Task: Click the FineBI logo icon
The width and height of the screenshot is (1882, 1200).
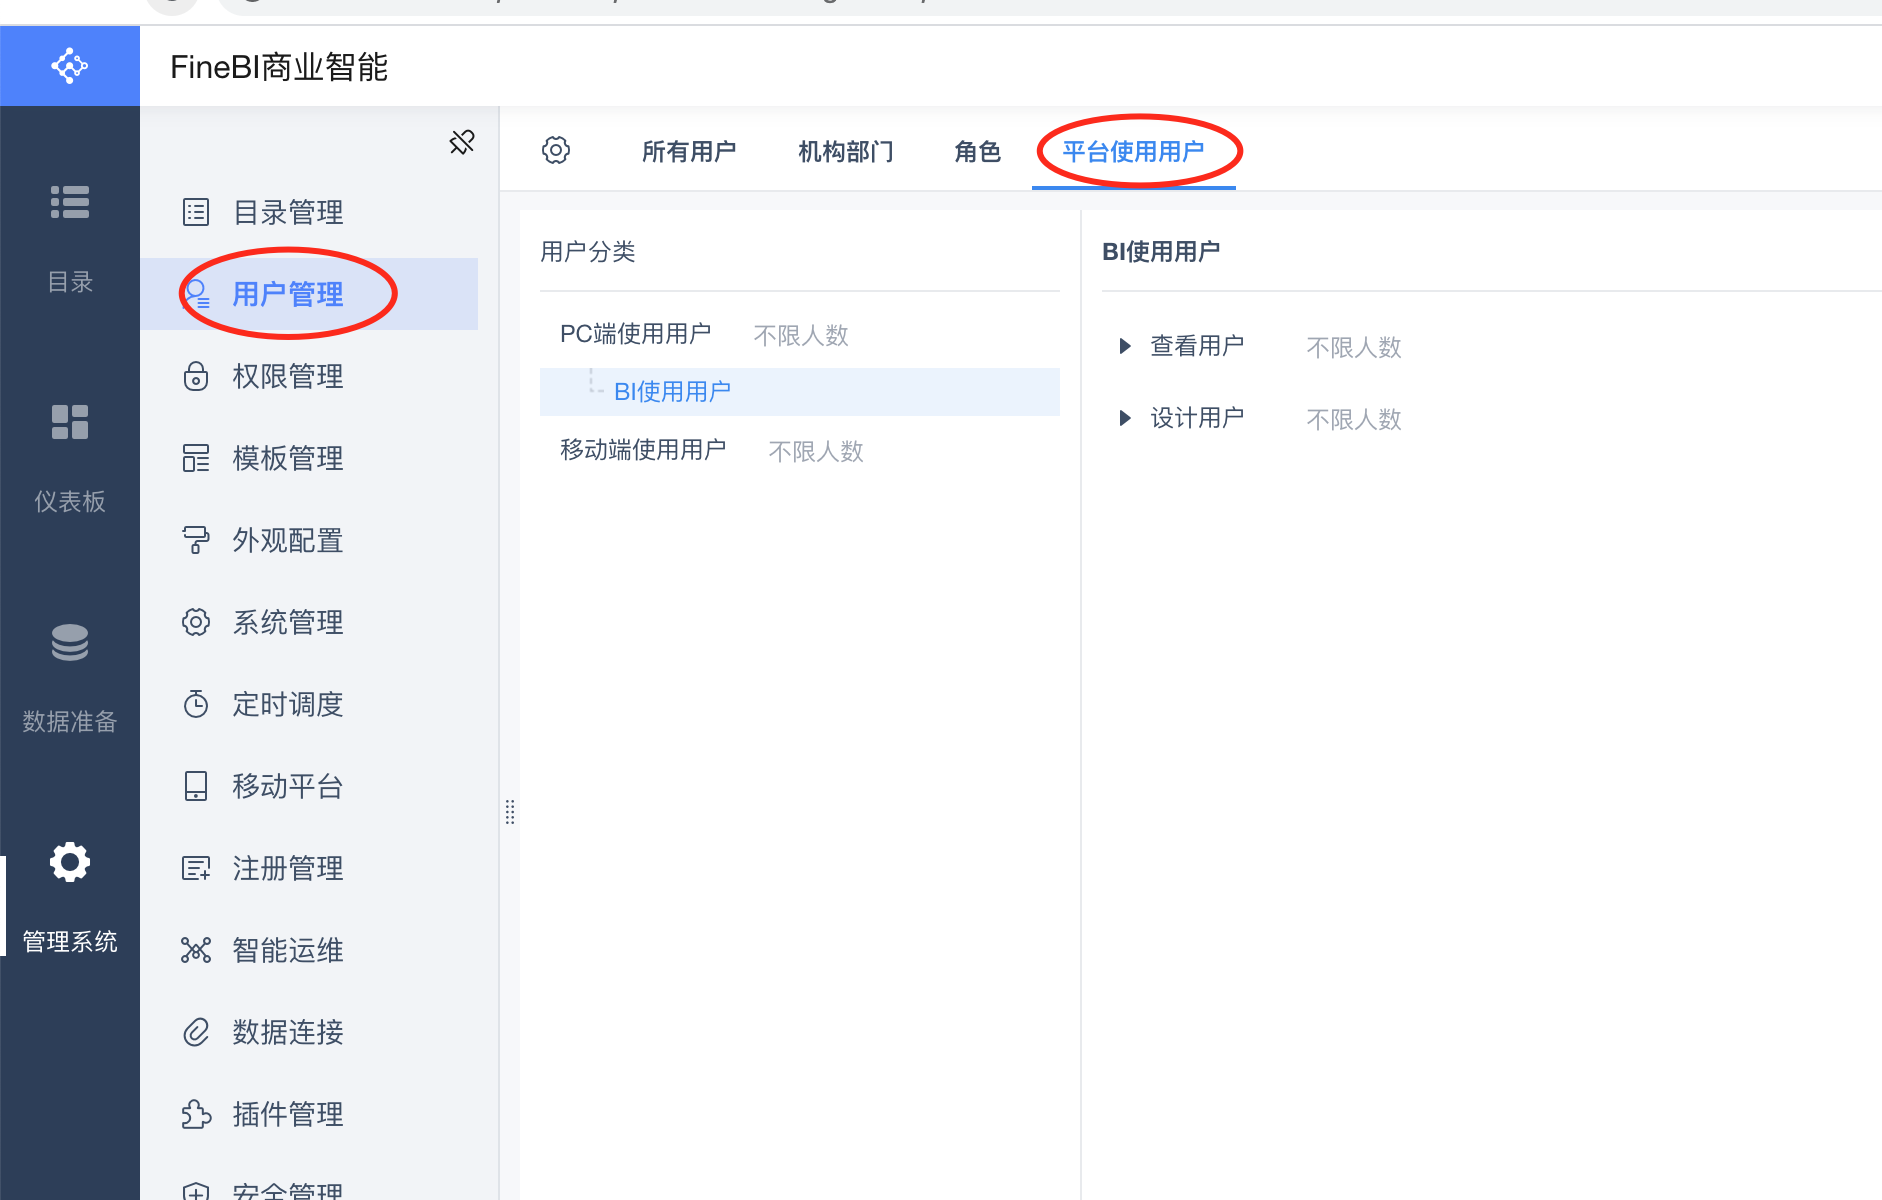Action: pos(70,66)
